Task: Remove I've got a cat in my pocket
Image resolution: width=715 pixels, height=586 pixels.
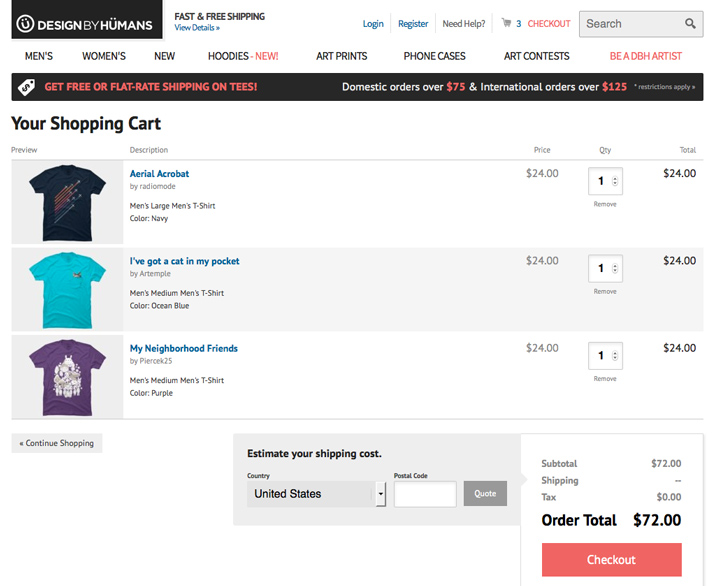Action: (x=605, y=291)
